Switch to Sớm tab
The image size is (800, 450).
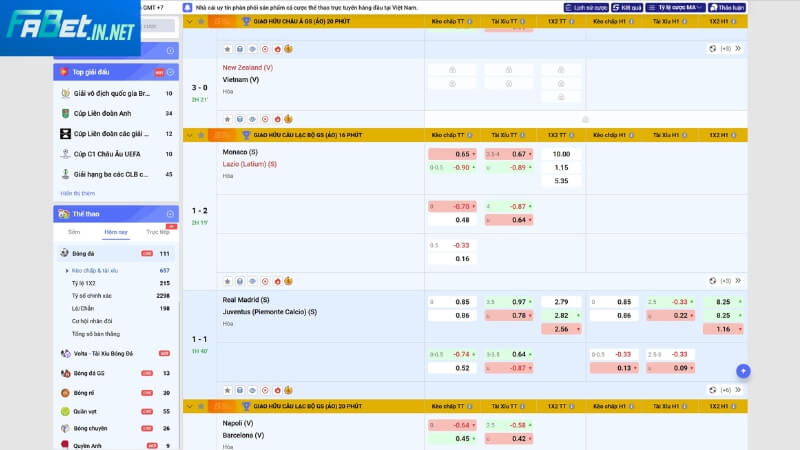[x=74, y=232]
